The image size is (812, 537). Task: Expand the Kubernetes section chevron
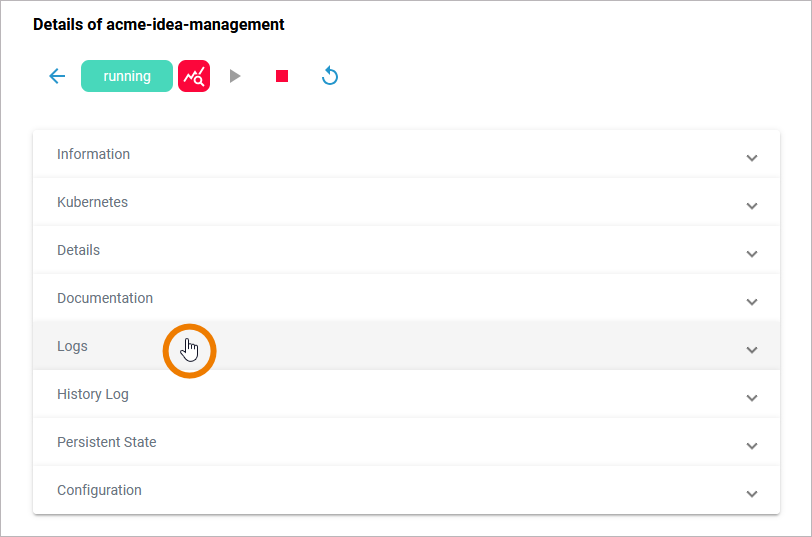752,206
